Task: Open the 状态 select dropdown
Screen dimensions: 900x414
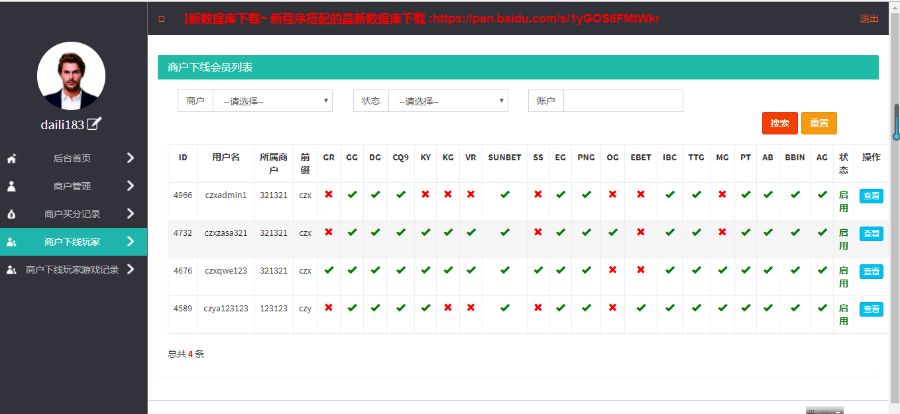Action: point(448,100)
